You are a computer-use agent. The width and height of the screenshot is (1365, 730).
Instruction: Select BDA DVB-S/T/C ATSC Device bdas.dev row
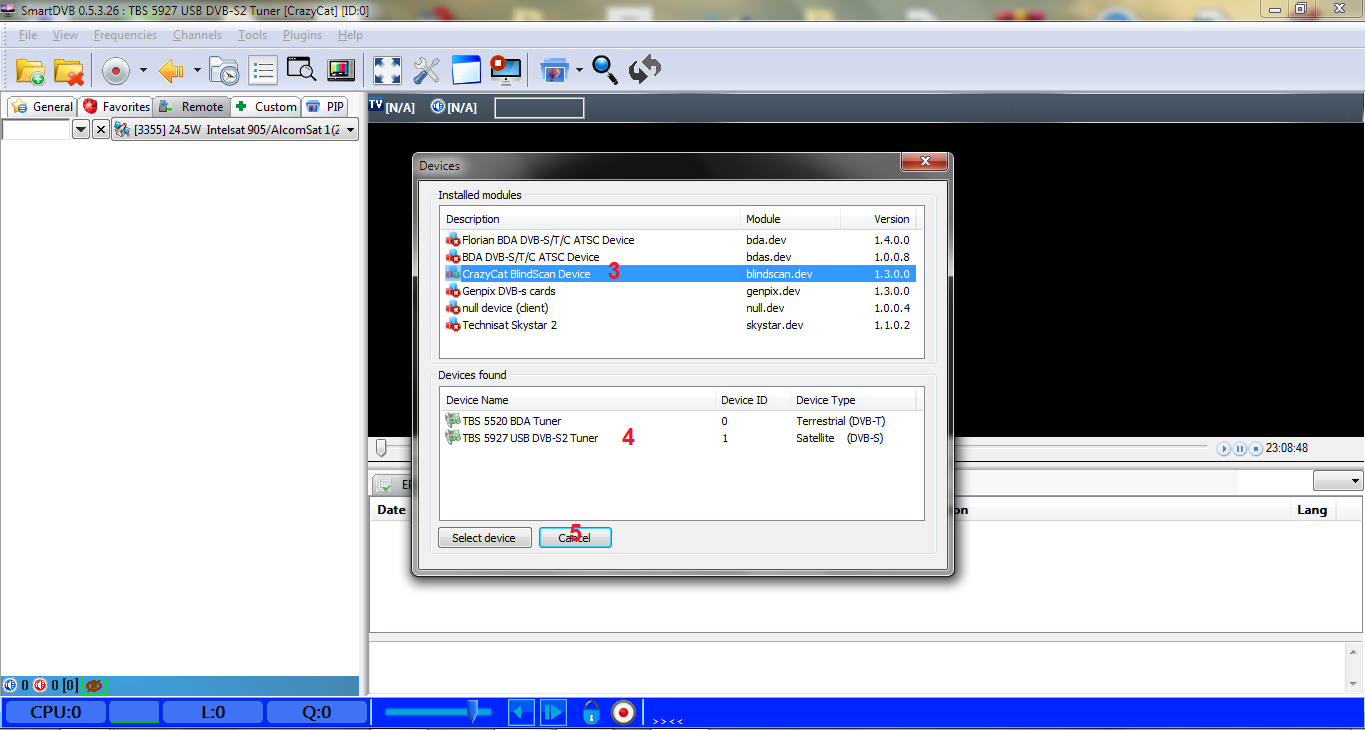tap(680, 257)
